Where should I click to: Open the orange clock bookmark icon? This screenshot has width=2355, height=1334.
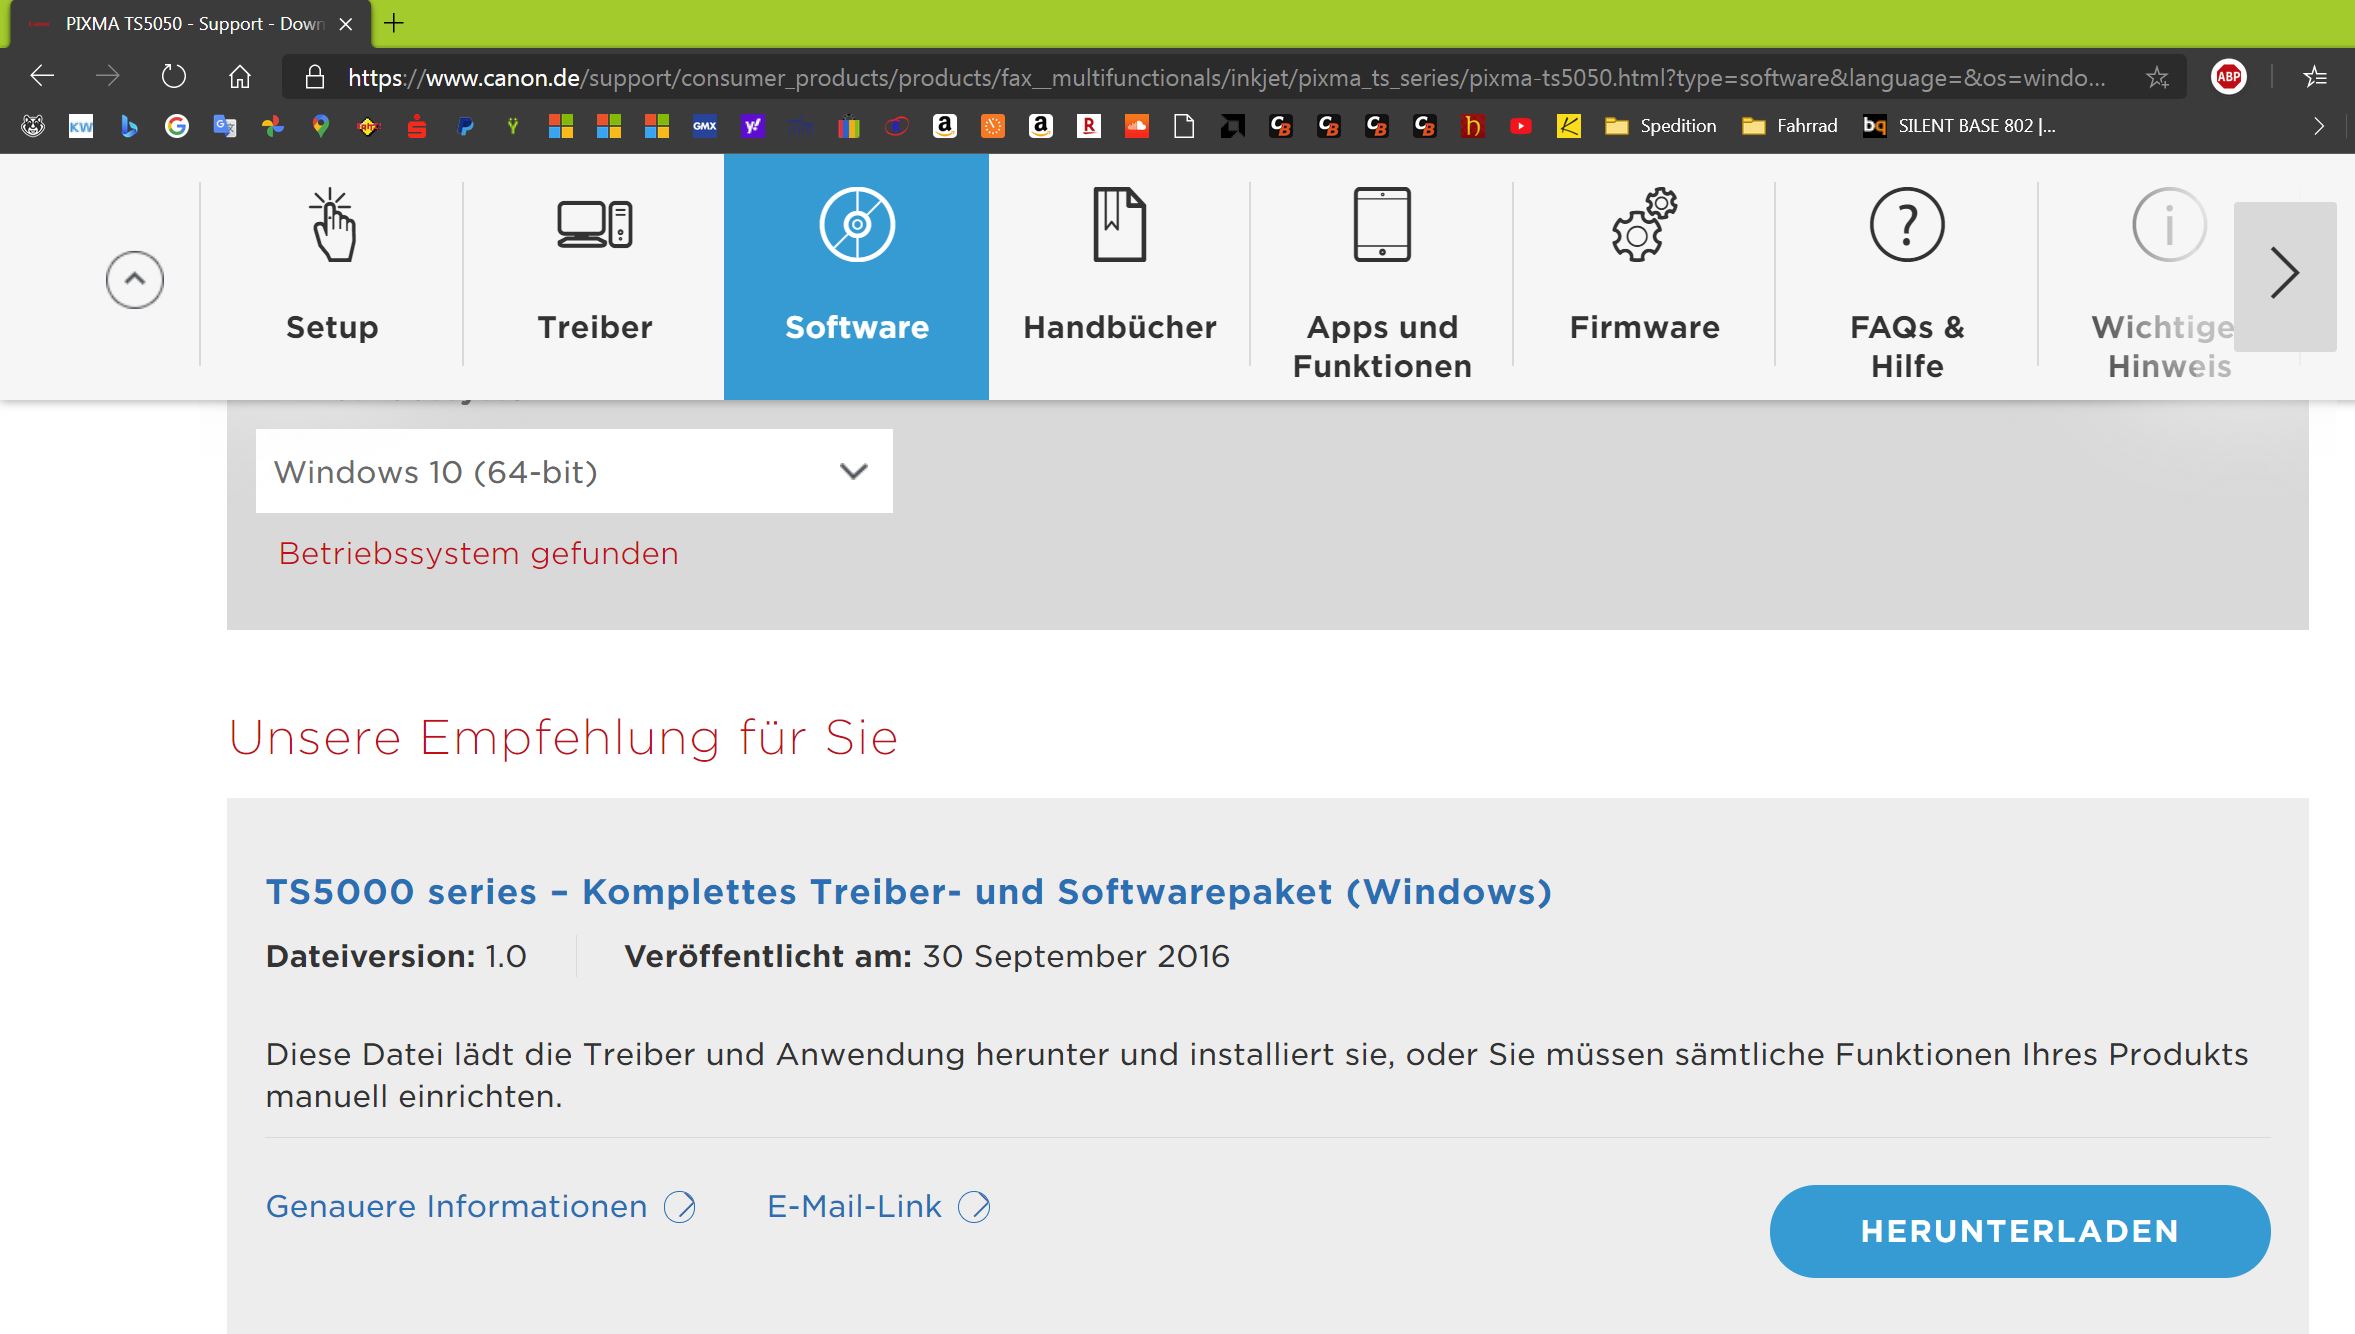click(993, 126)
